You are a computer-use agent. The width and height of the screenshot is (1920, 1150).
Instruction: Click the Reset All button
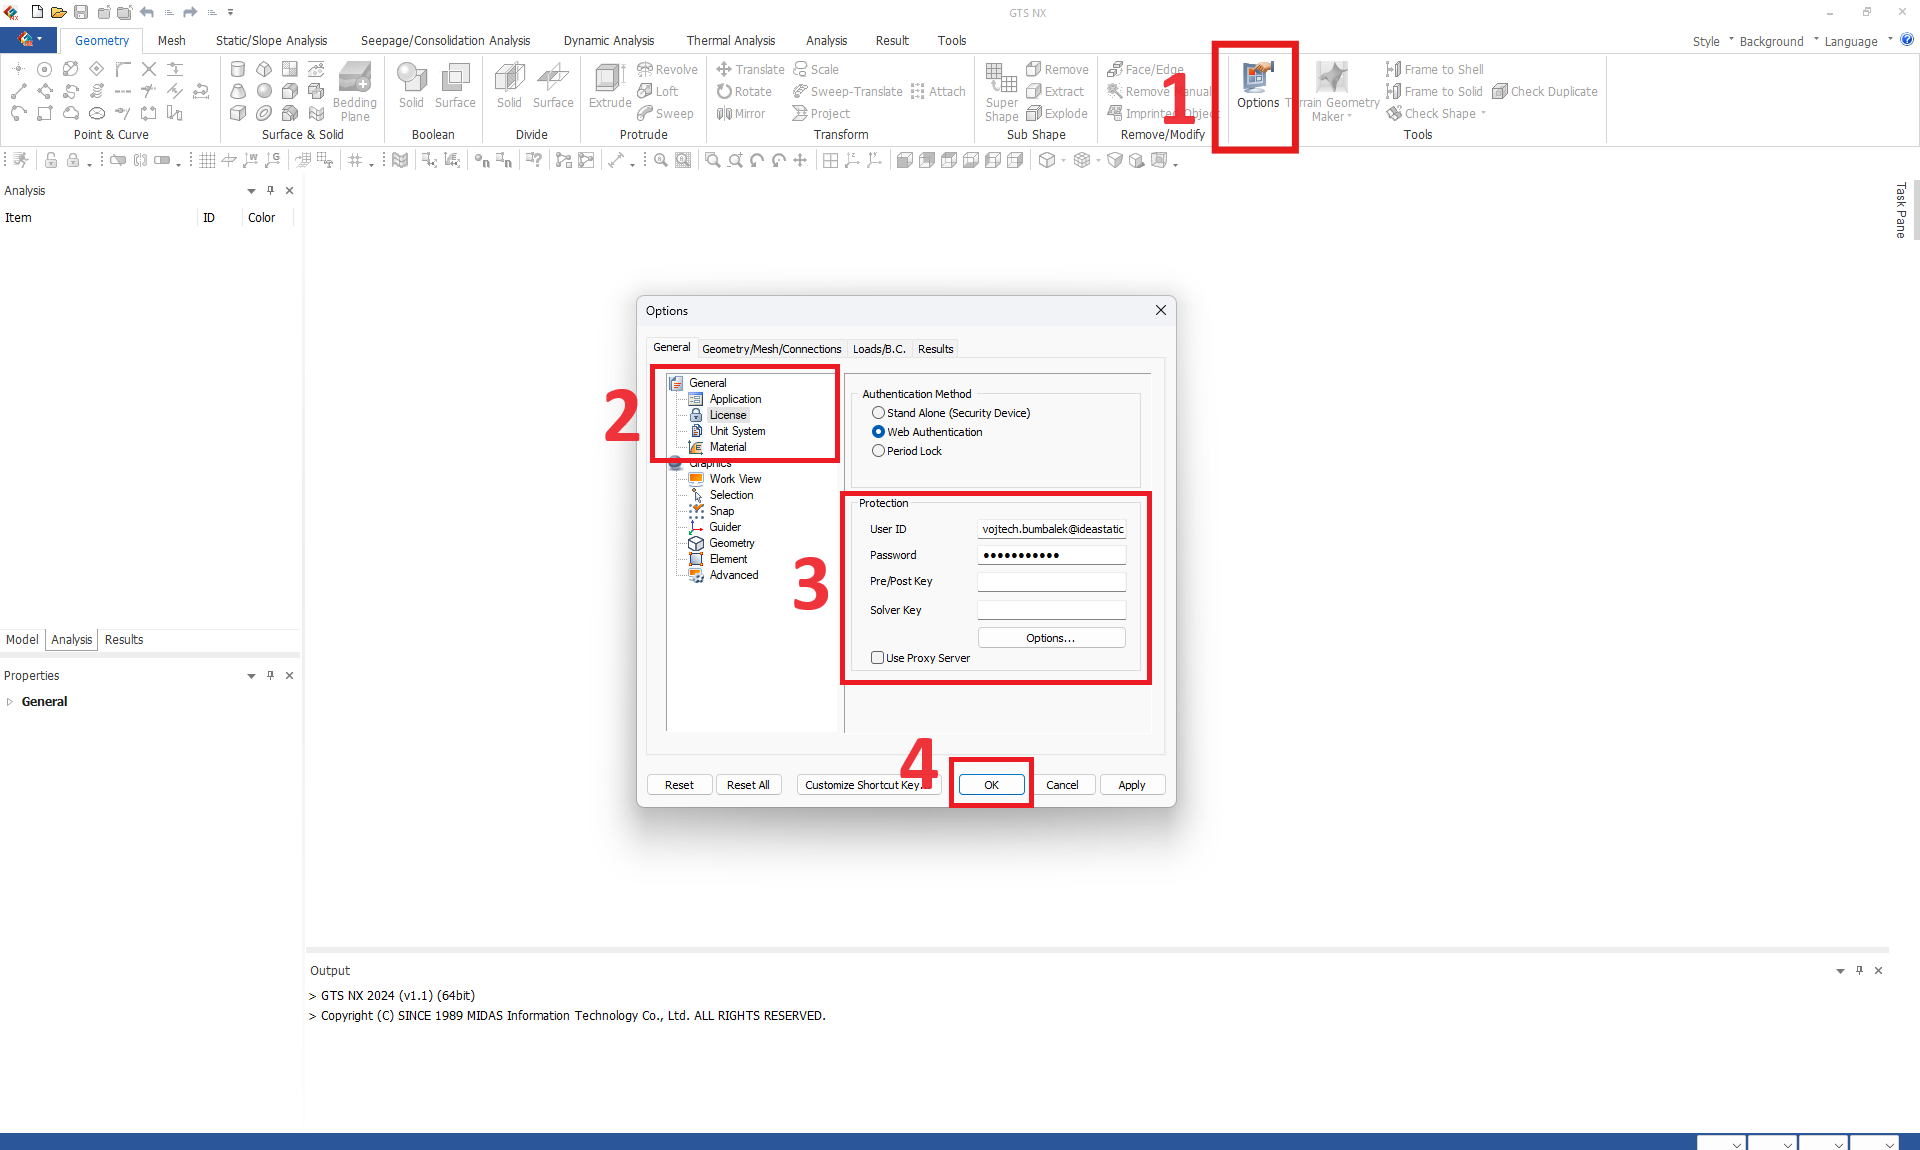(747, 785)
